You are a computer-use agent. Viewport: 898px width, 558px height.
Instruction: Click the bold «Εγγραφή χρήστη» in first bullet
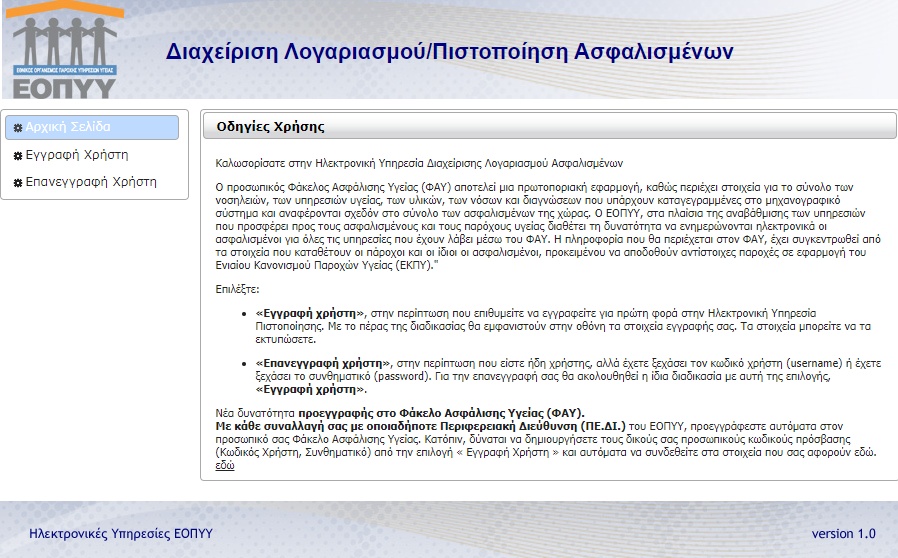(310, 313)
